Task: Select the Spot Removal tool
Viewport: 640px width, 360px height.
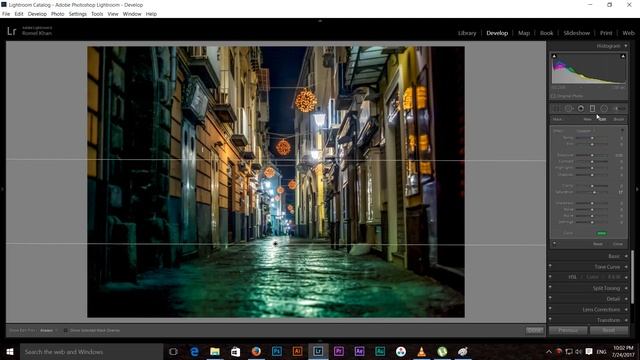Action: [568, 109]
